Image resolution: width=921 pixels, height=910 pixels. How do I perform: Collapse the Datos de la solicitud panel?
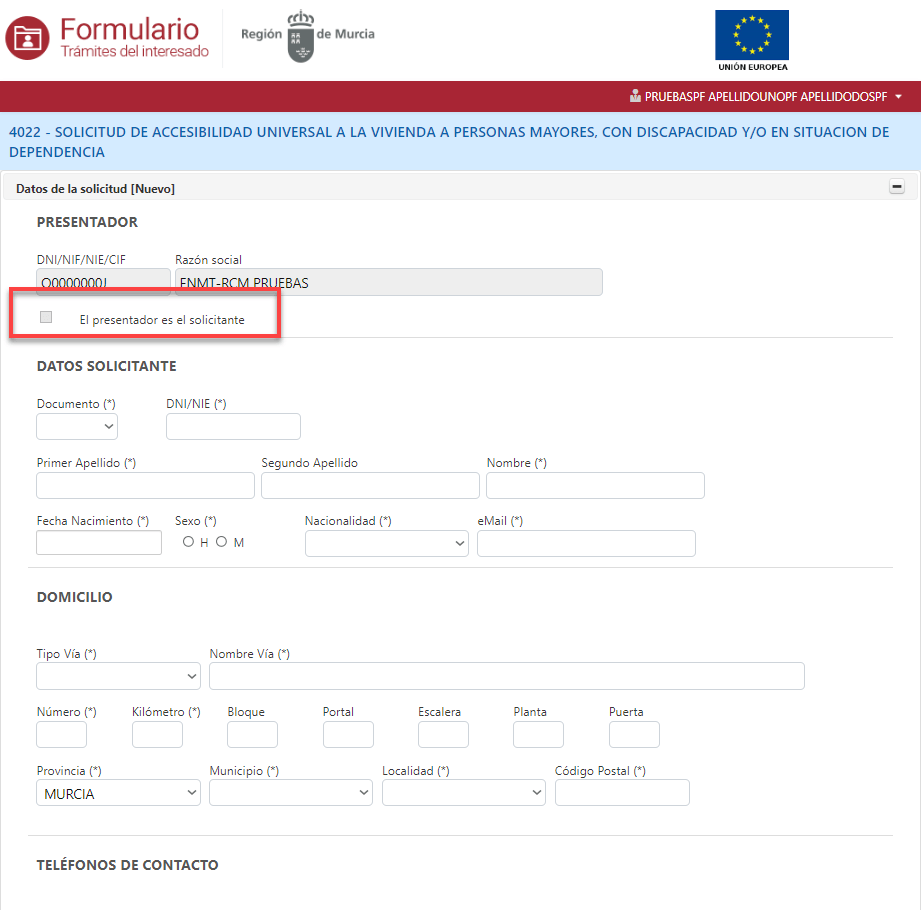pyautogui.click(x=897, y=187)
